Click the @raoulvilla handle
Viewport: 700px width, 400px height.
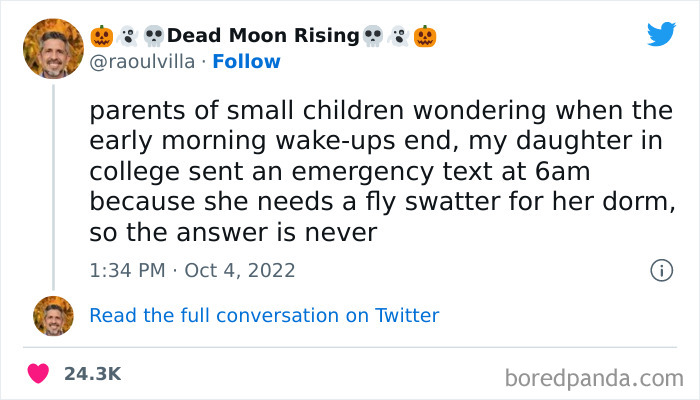point(141,62)
